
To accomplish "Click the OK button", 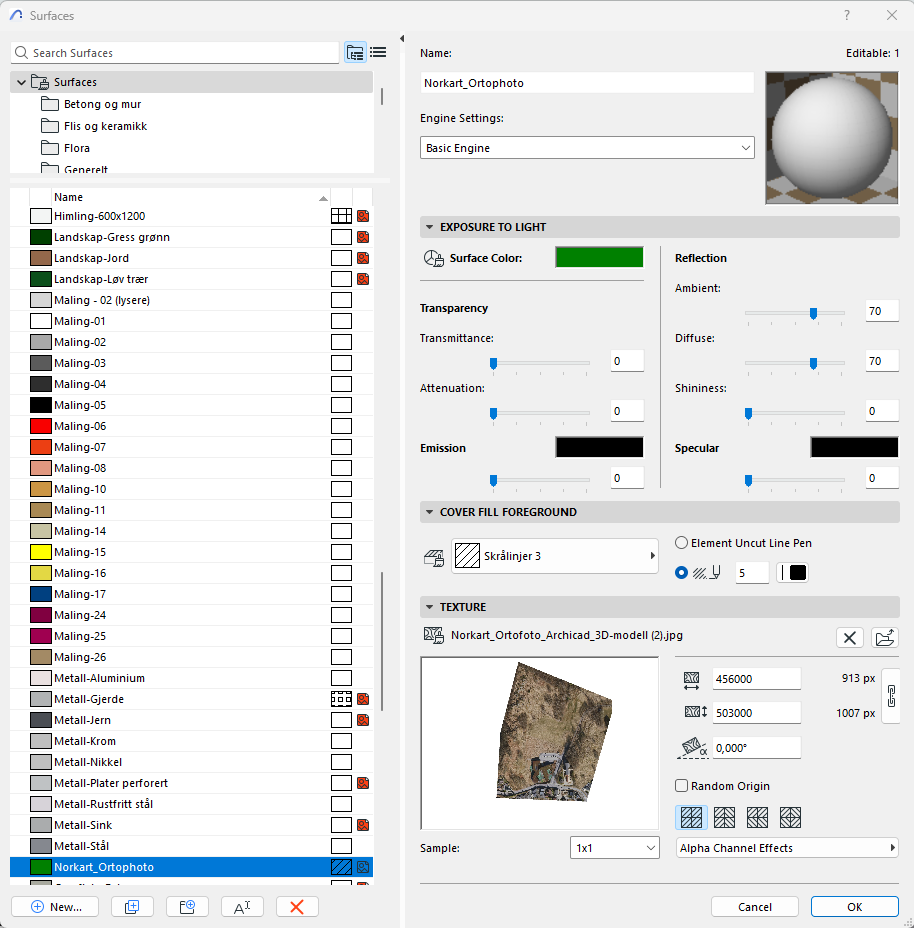I will point(854,906).
